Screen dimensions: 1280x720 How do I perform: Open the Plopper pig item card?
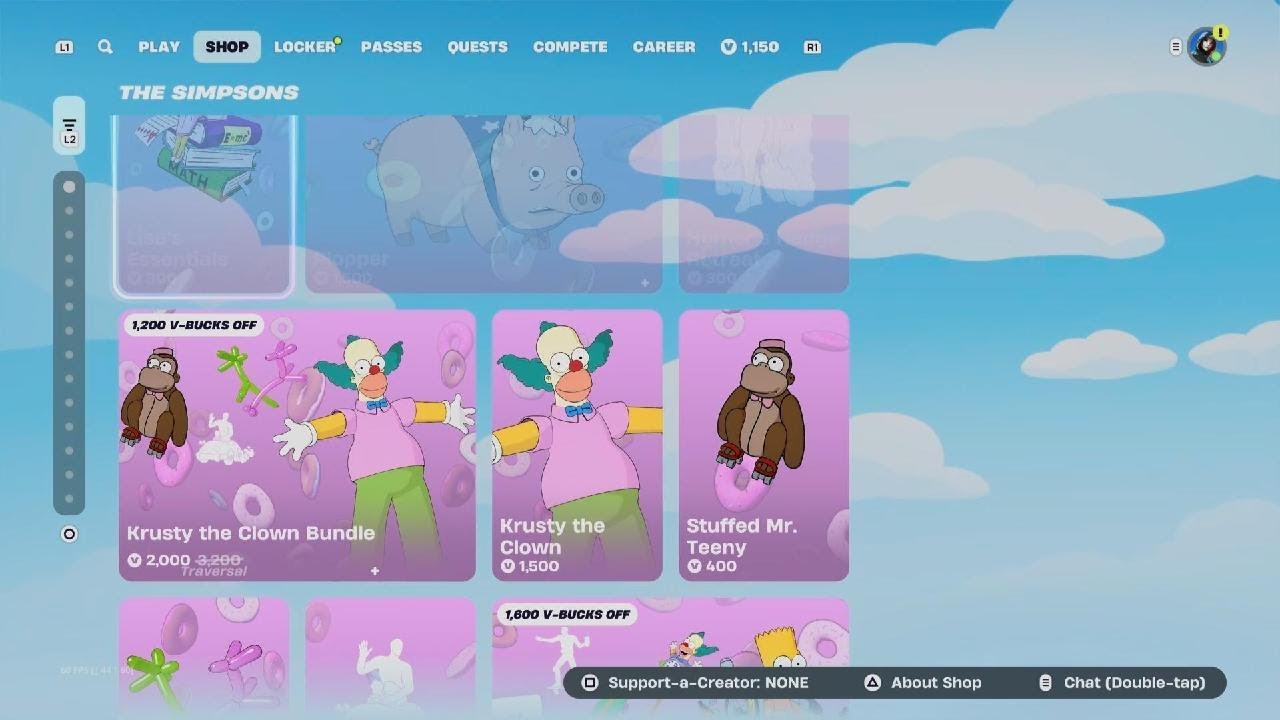pyautogui.click(x=483, y=204)
